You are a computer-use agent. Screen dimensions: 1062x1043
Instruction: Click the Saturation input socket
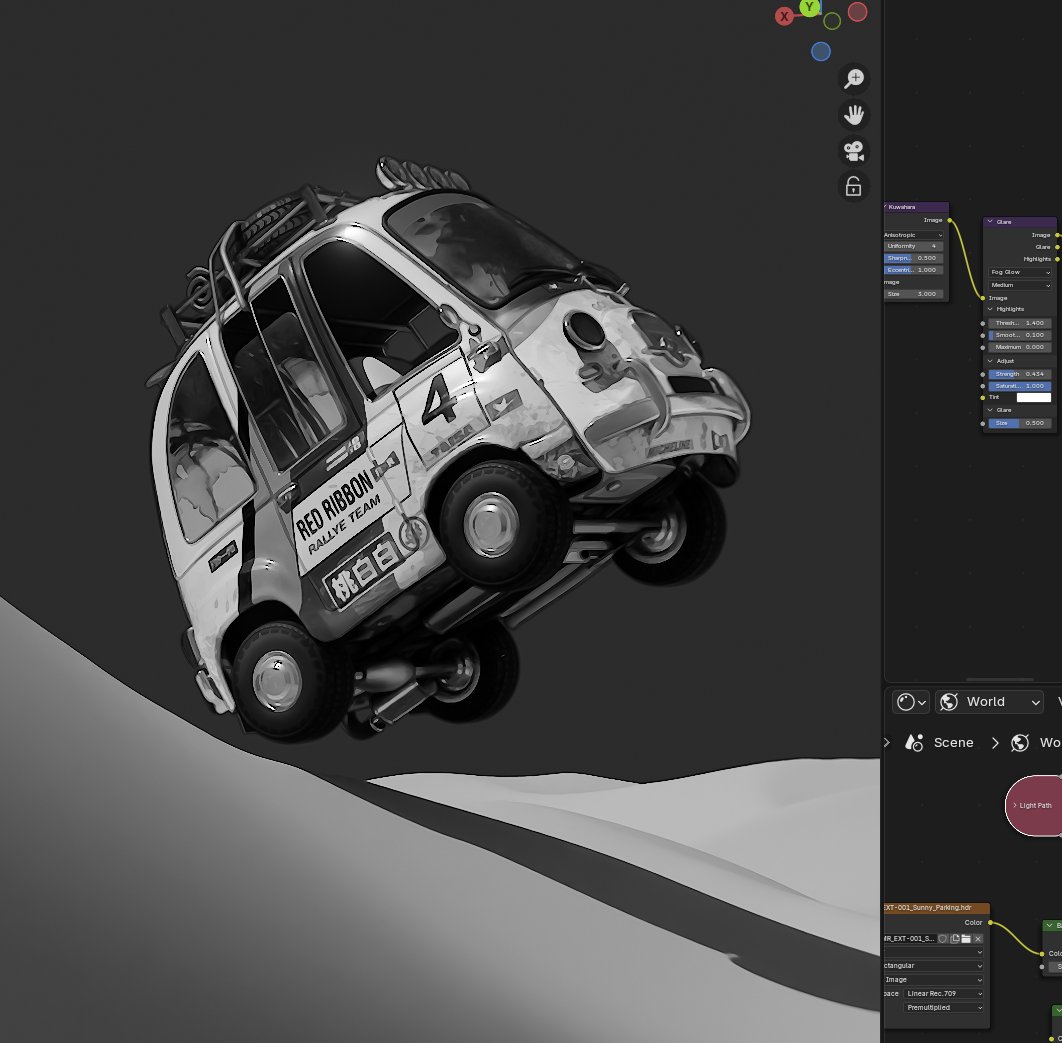pos(983,386)
